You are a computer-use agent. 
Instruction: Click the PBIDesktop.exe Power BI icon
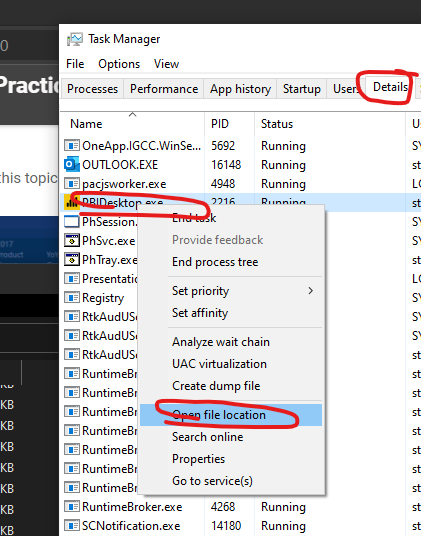pos(71,203)
